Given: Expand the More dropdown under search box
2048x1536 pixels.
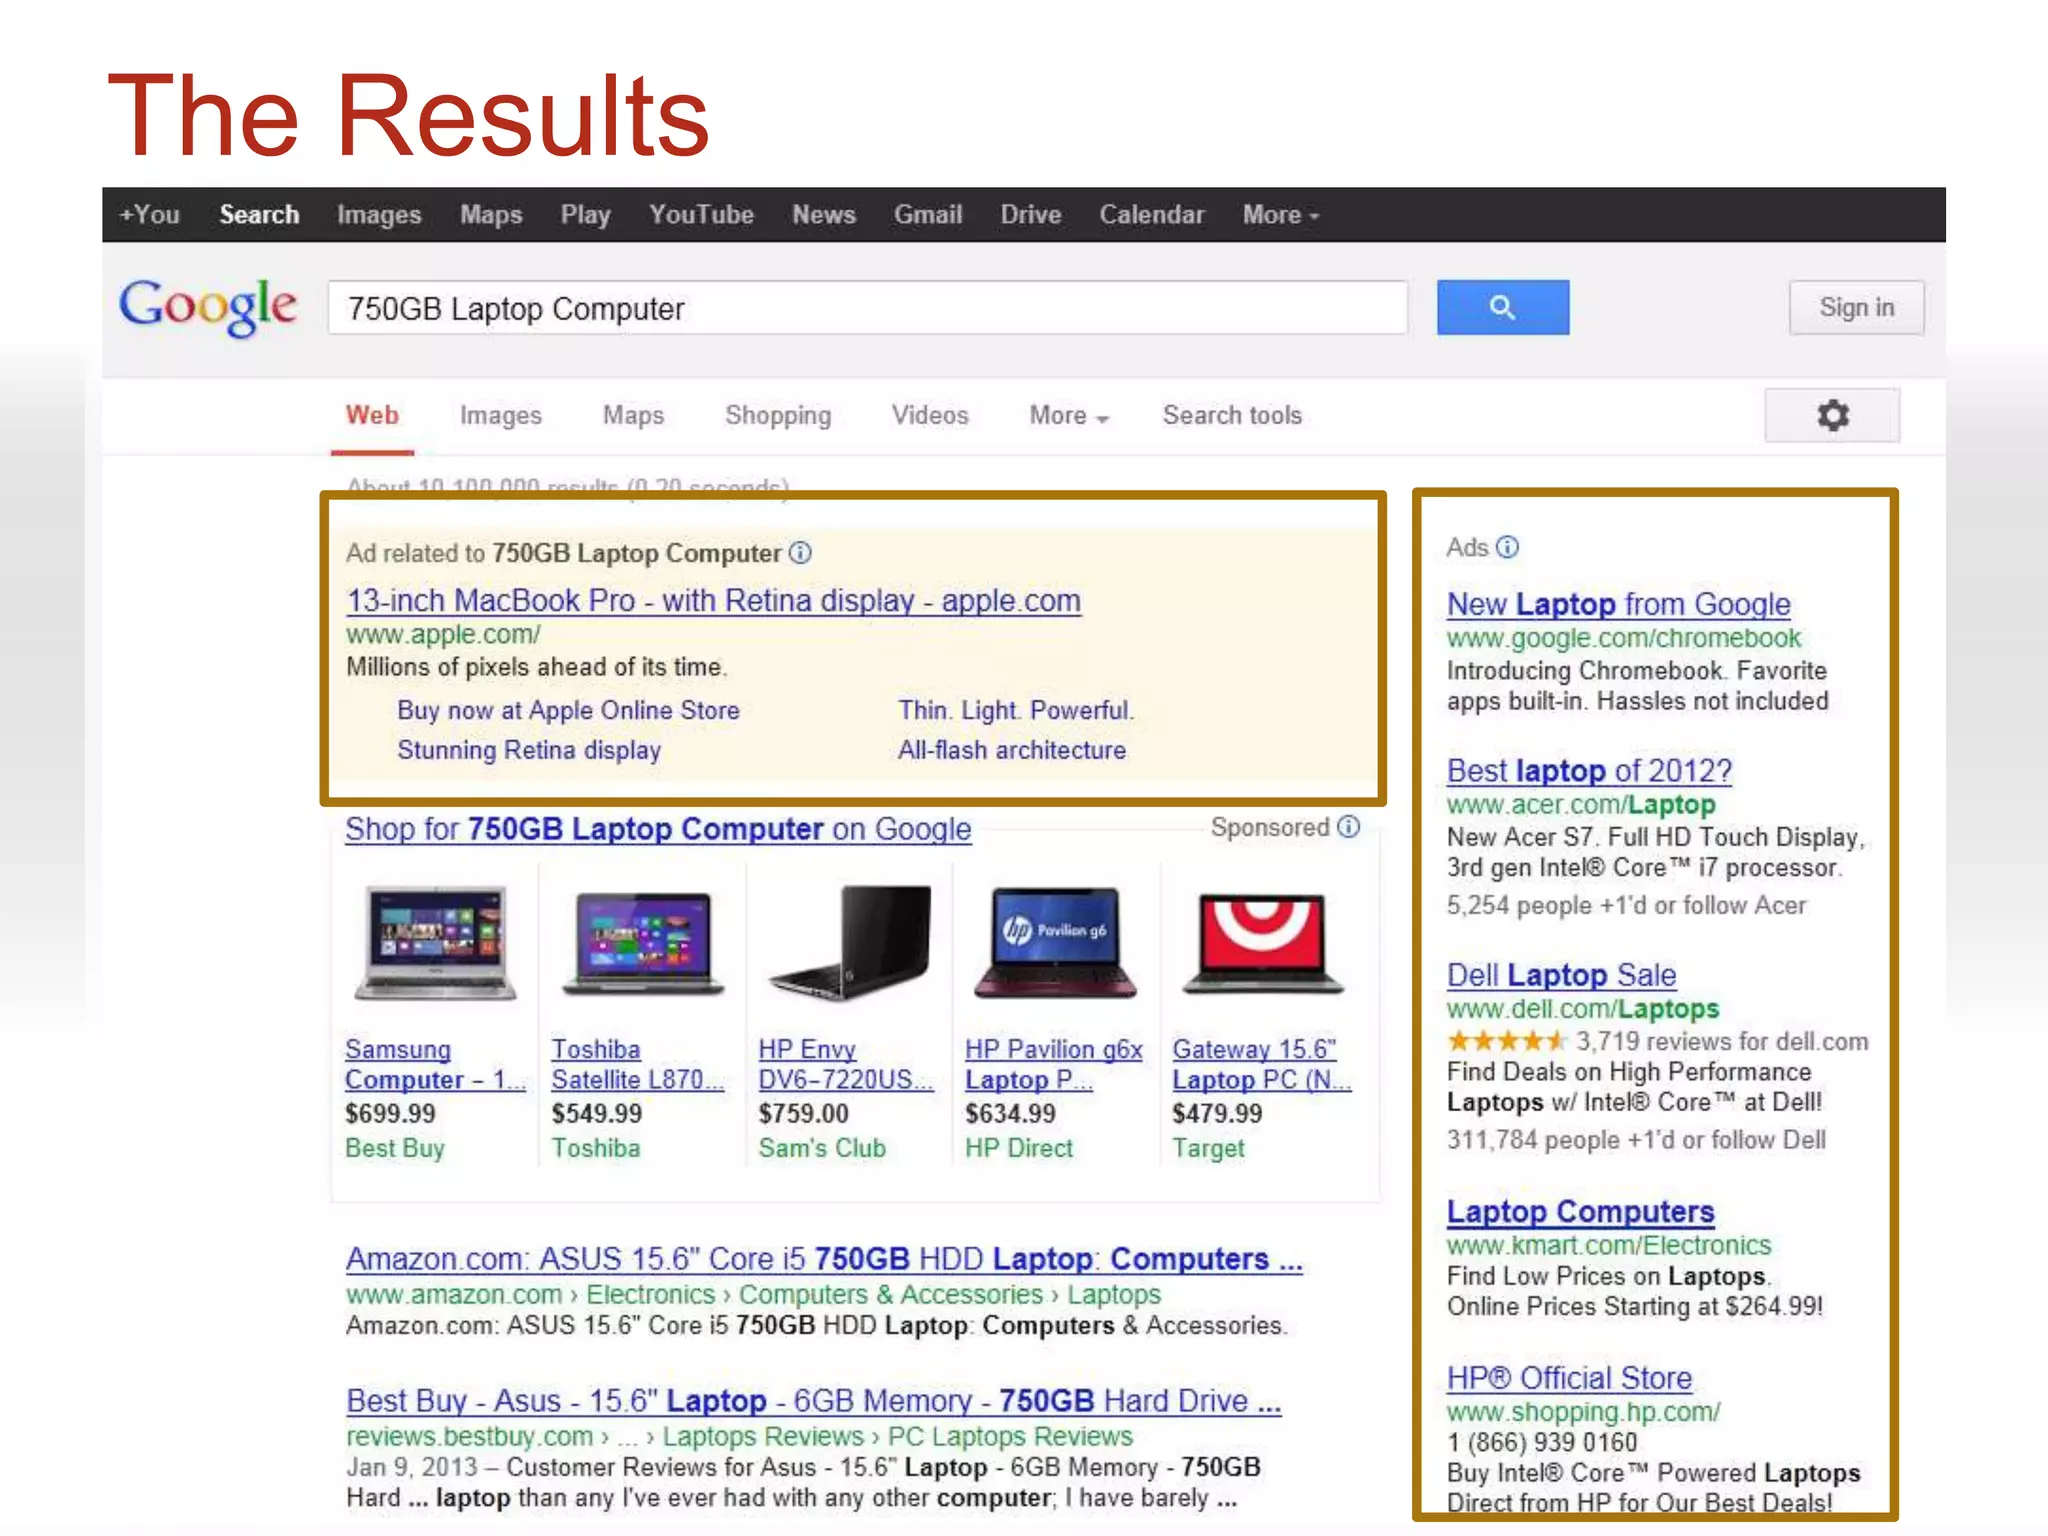Looking at the screenshot, I should (x=1068, y=415).
